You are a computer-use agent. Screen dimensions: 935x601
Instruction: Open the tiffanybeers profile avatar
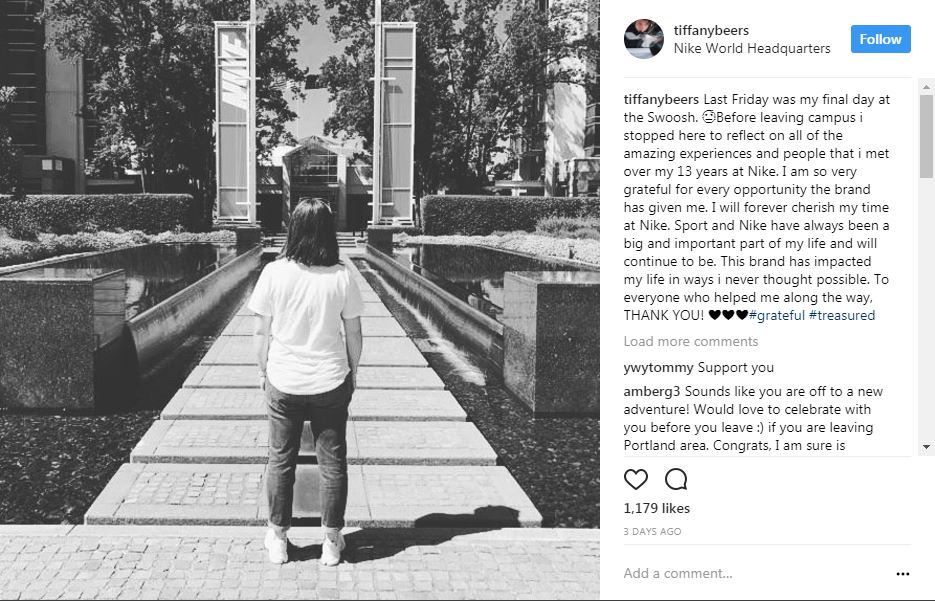click(x=643, y=39)
